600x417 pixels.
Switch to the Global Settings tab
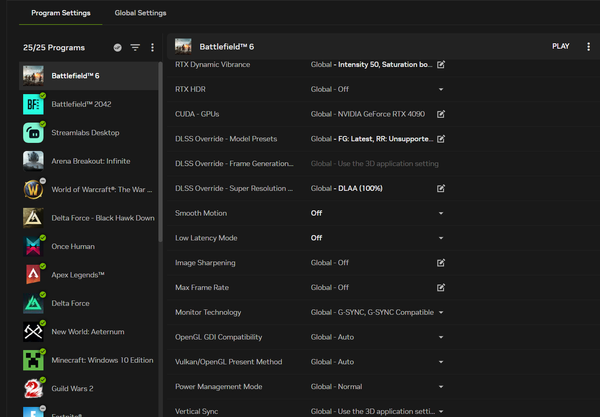point(141,13)
